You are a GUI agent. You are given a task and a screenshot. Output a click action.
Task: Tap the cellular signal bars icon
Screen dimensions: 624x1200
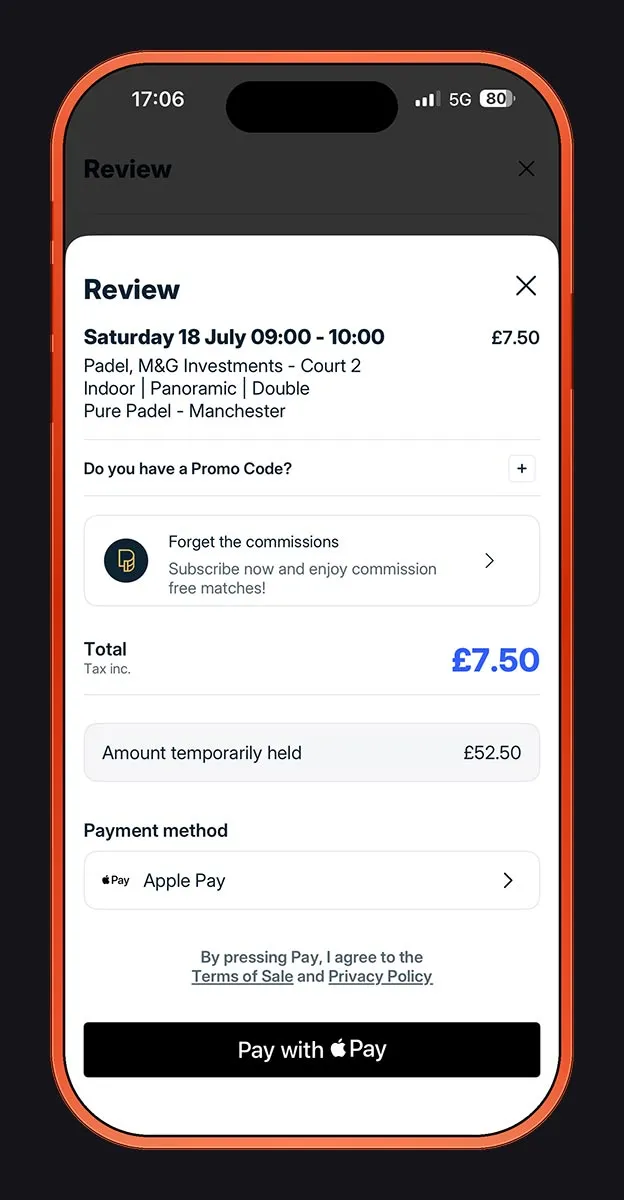click(427, 99)
